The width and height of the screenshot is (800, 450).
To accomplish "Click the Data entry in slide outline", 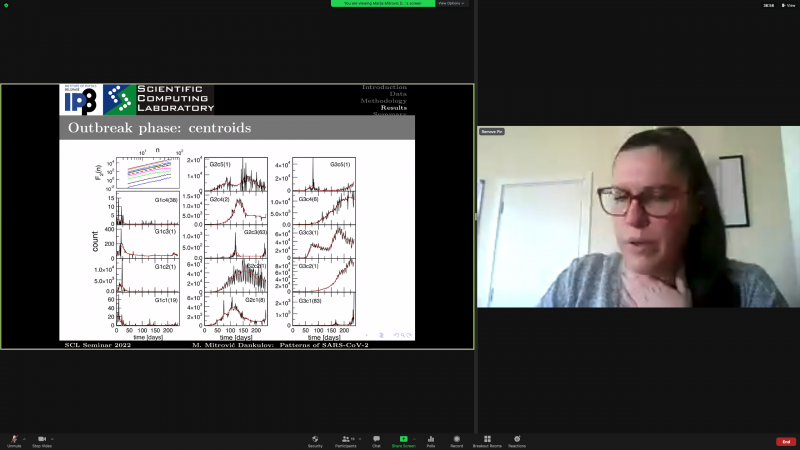I will [x=398, y=94].
